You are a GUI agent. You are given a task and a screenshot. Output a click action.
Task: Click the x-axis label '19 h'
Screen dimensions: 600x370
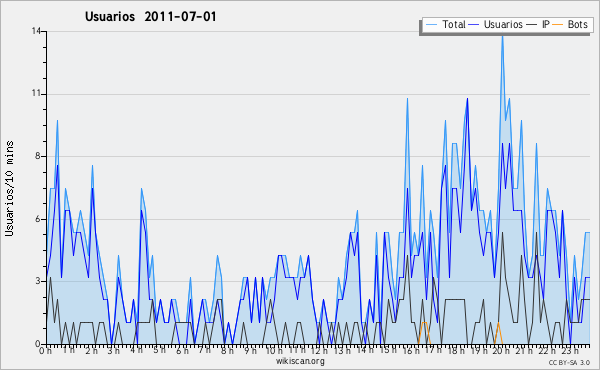pyautogui.click(x=479, y=351)
